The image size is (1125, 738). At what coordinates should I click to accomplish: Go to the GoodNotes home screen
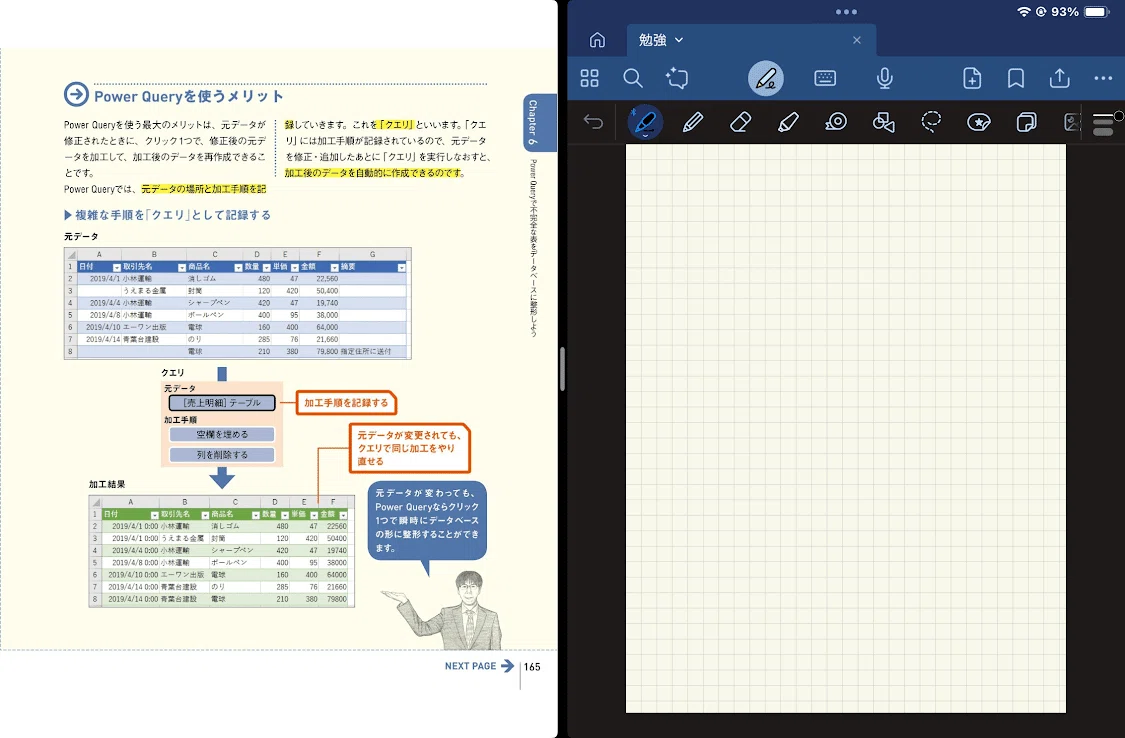click(597, 40)
